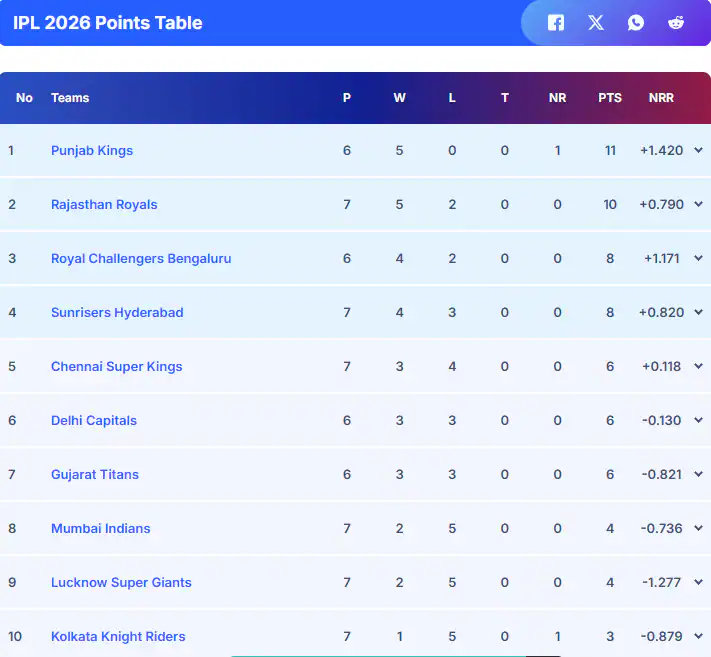Expand Mumbai Indians row chevron
711x657 pixels.
[x=698, y=529]
